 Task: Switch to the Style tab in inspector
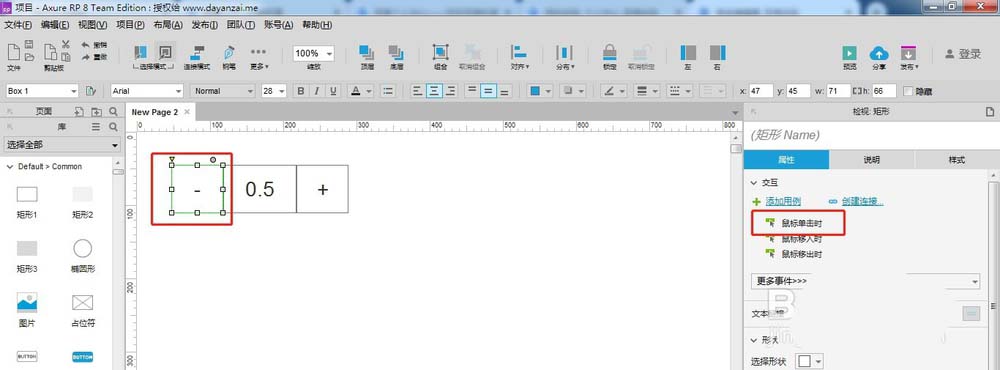tap(956, 159)
